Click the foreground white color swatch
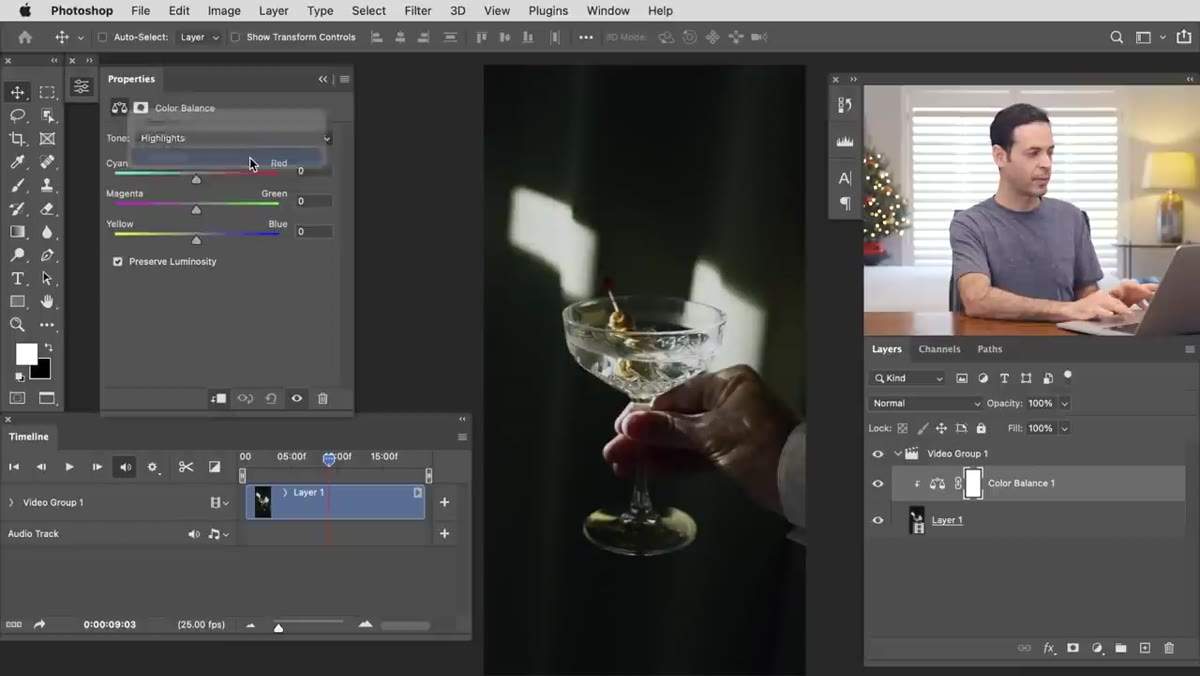 click(x=26, y=354)
